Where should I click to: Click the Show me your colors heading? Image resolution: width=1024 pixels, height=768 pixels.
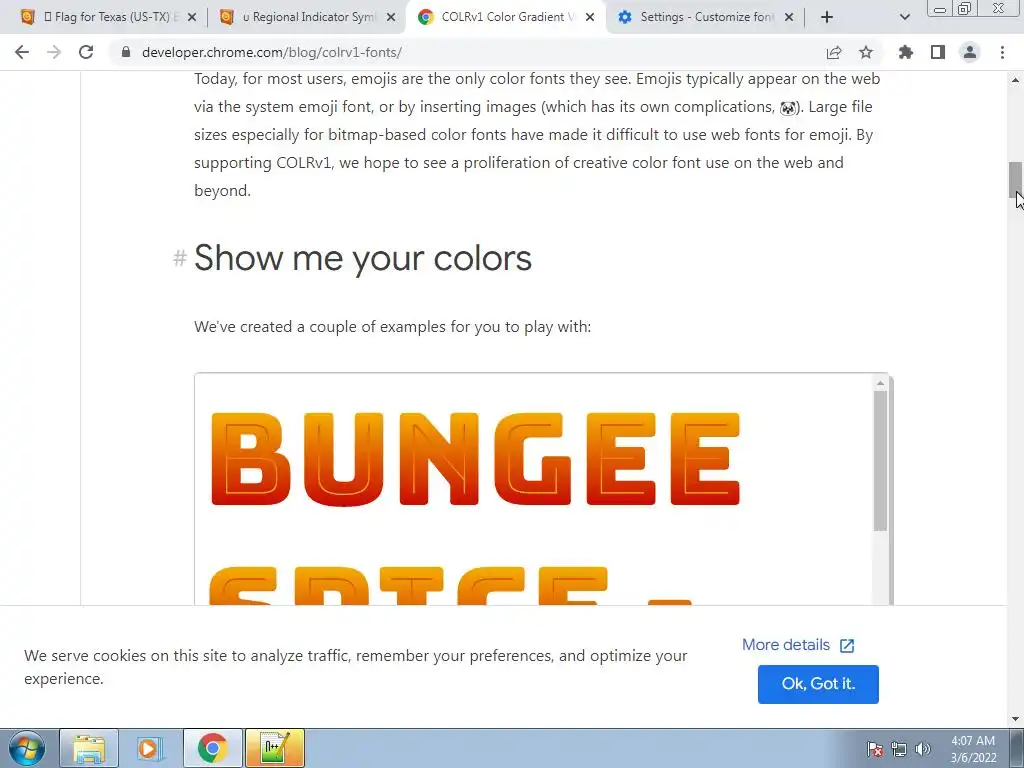click(363, 258)
